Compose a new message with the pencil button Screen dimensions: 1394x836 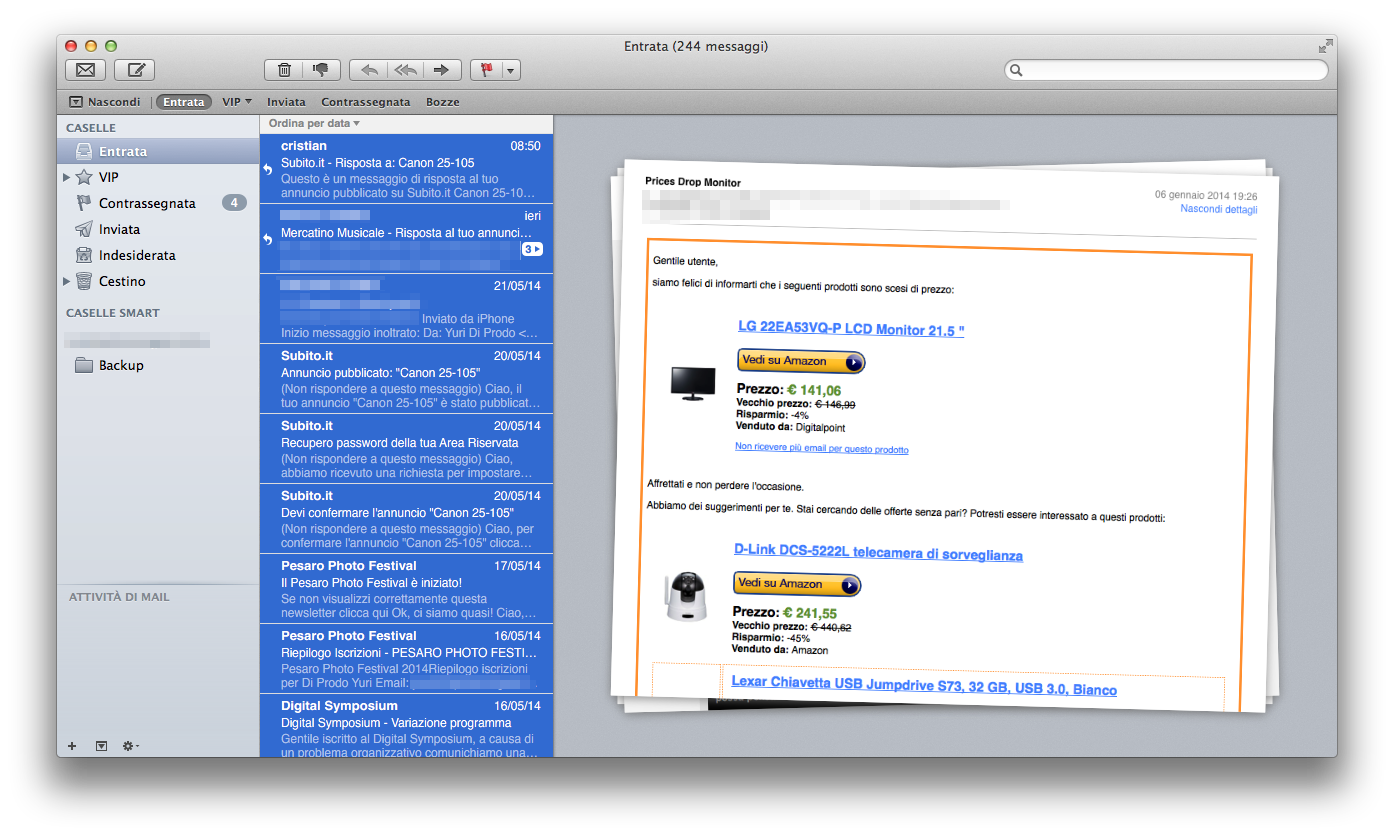coord(135,70)
